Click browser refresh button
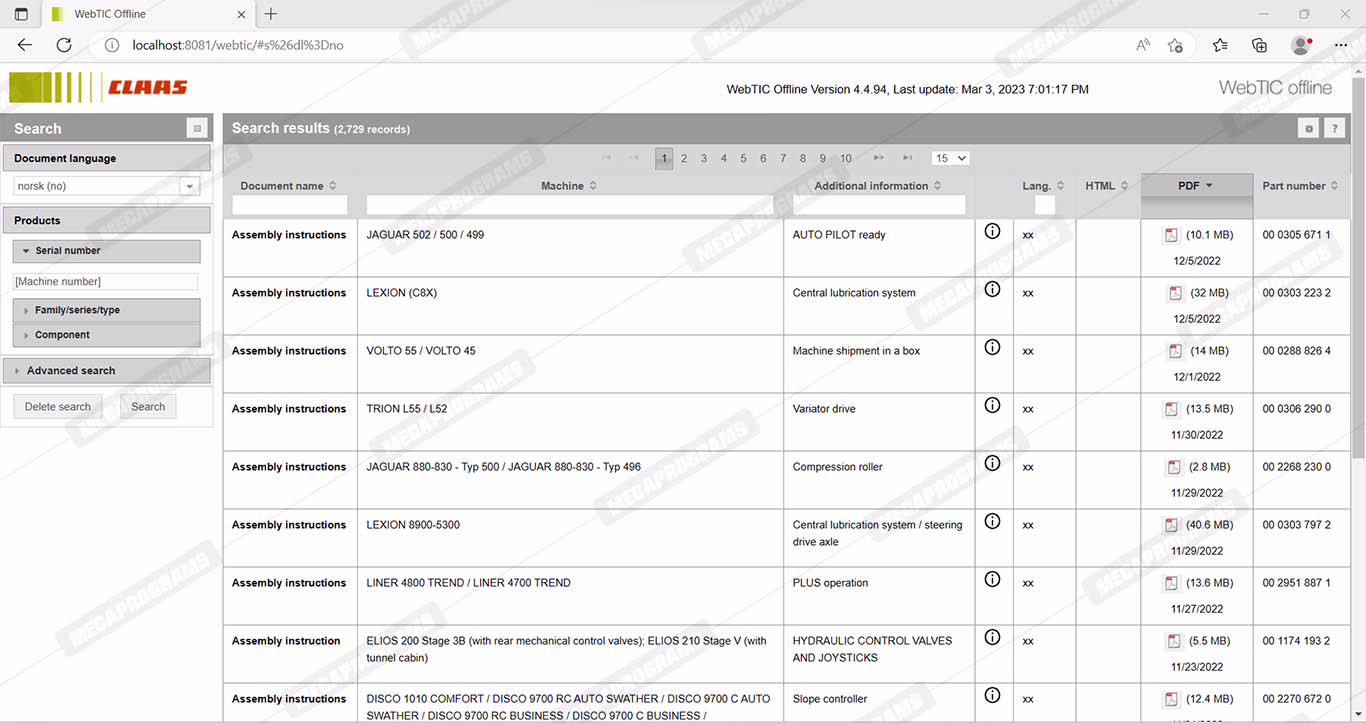Image resolution: width=1366 pixels, height=723 pixels. 64,45
